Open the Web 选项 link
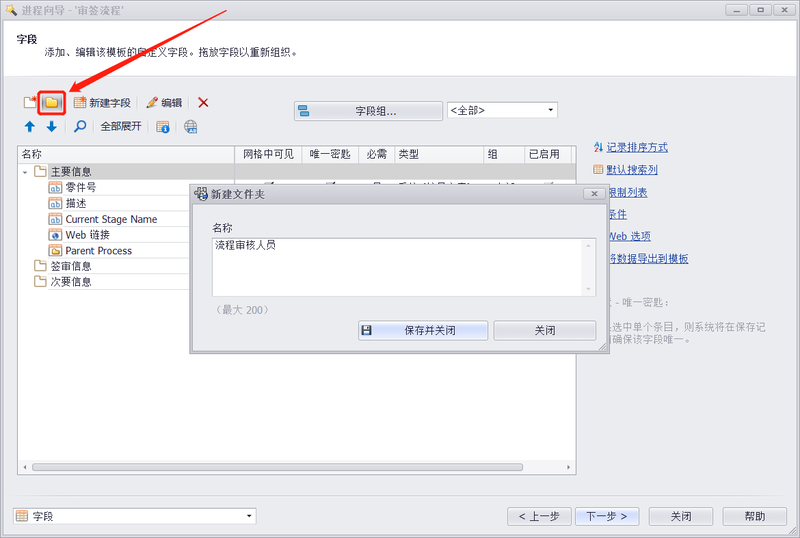The width and height of the screenshot is (800, 538). (x=630, y=236)
